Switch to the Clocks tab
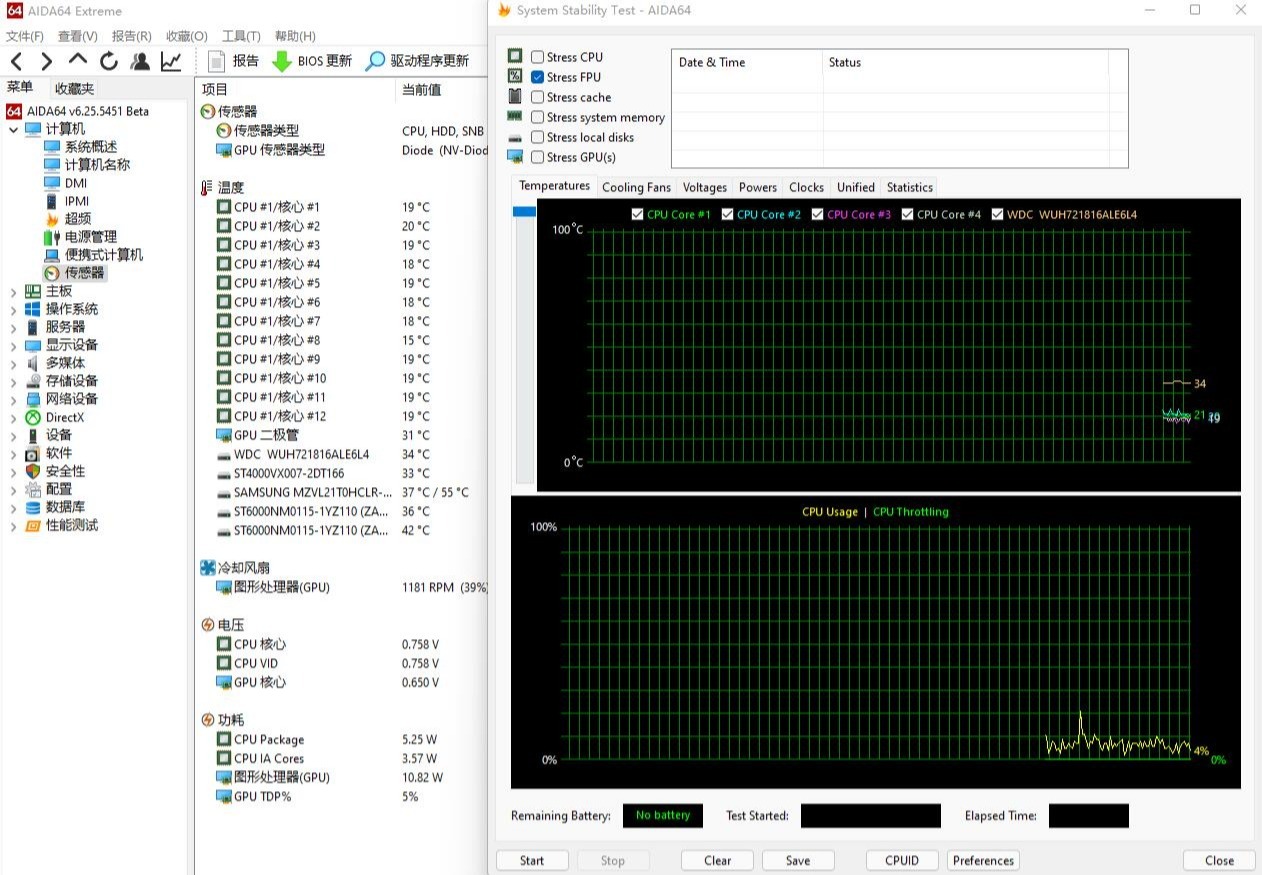The width and height of the screenshot is (1262, 875). click(x=806, y=187)
